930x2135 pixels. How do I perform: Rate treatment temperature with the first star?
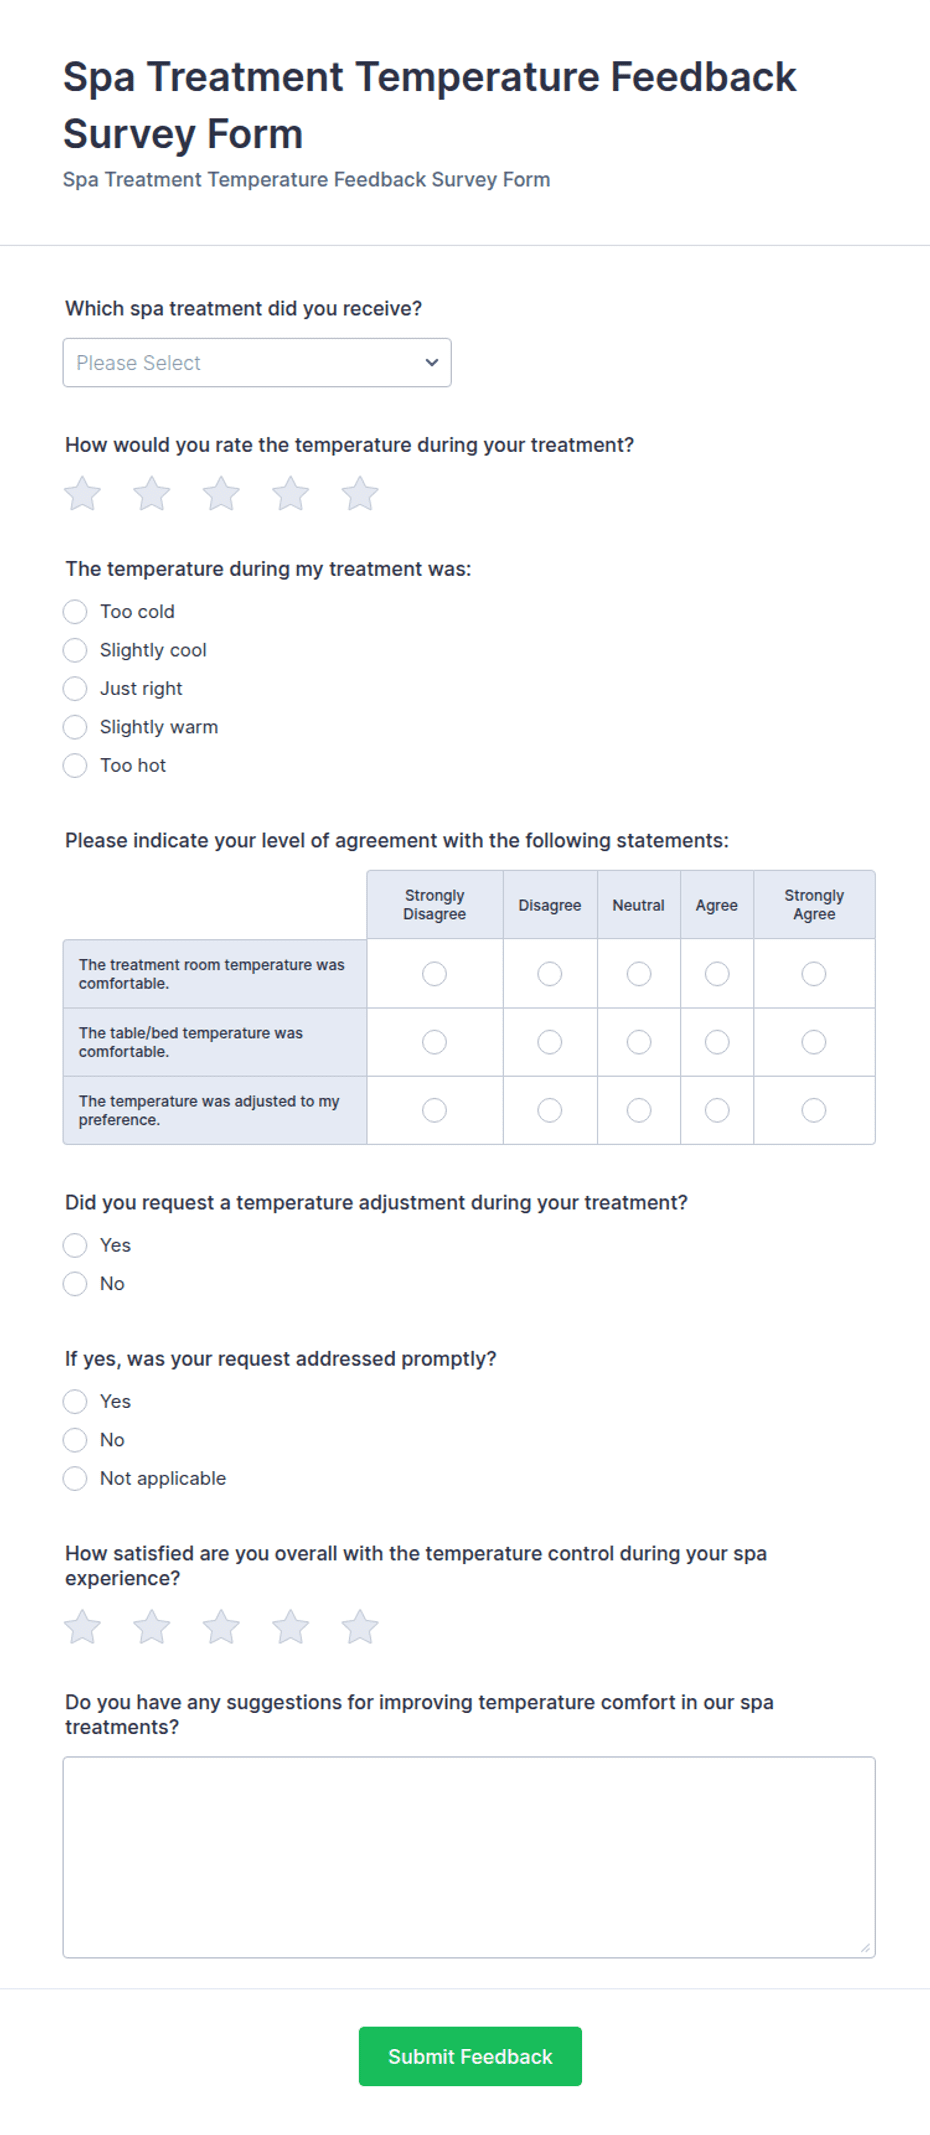click(82, 493)
